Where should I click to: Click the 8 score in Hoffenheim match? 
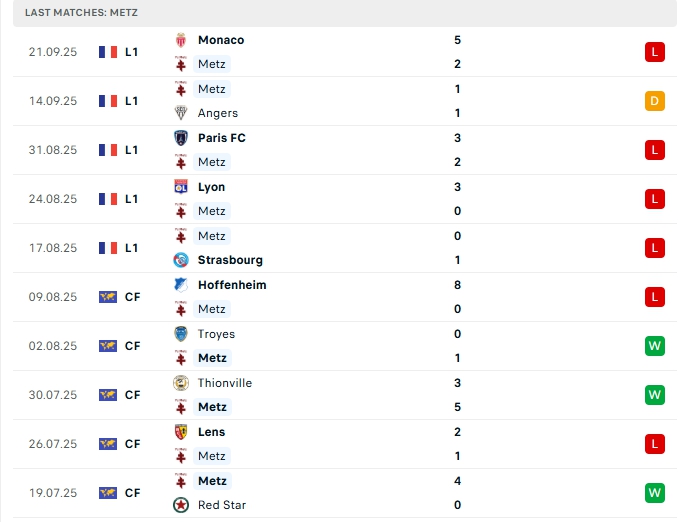click(x=457, y=285)
